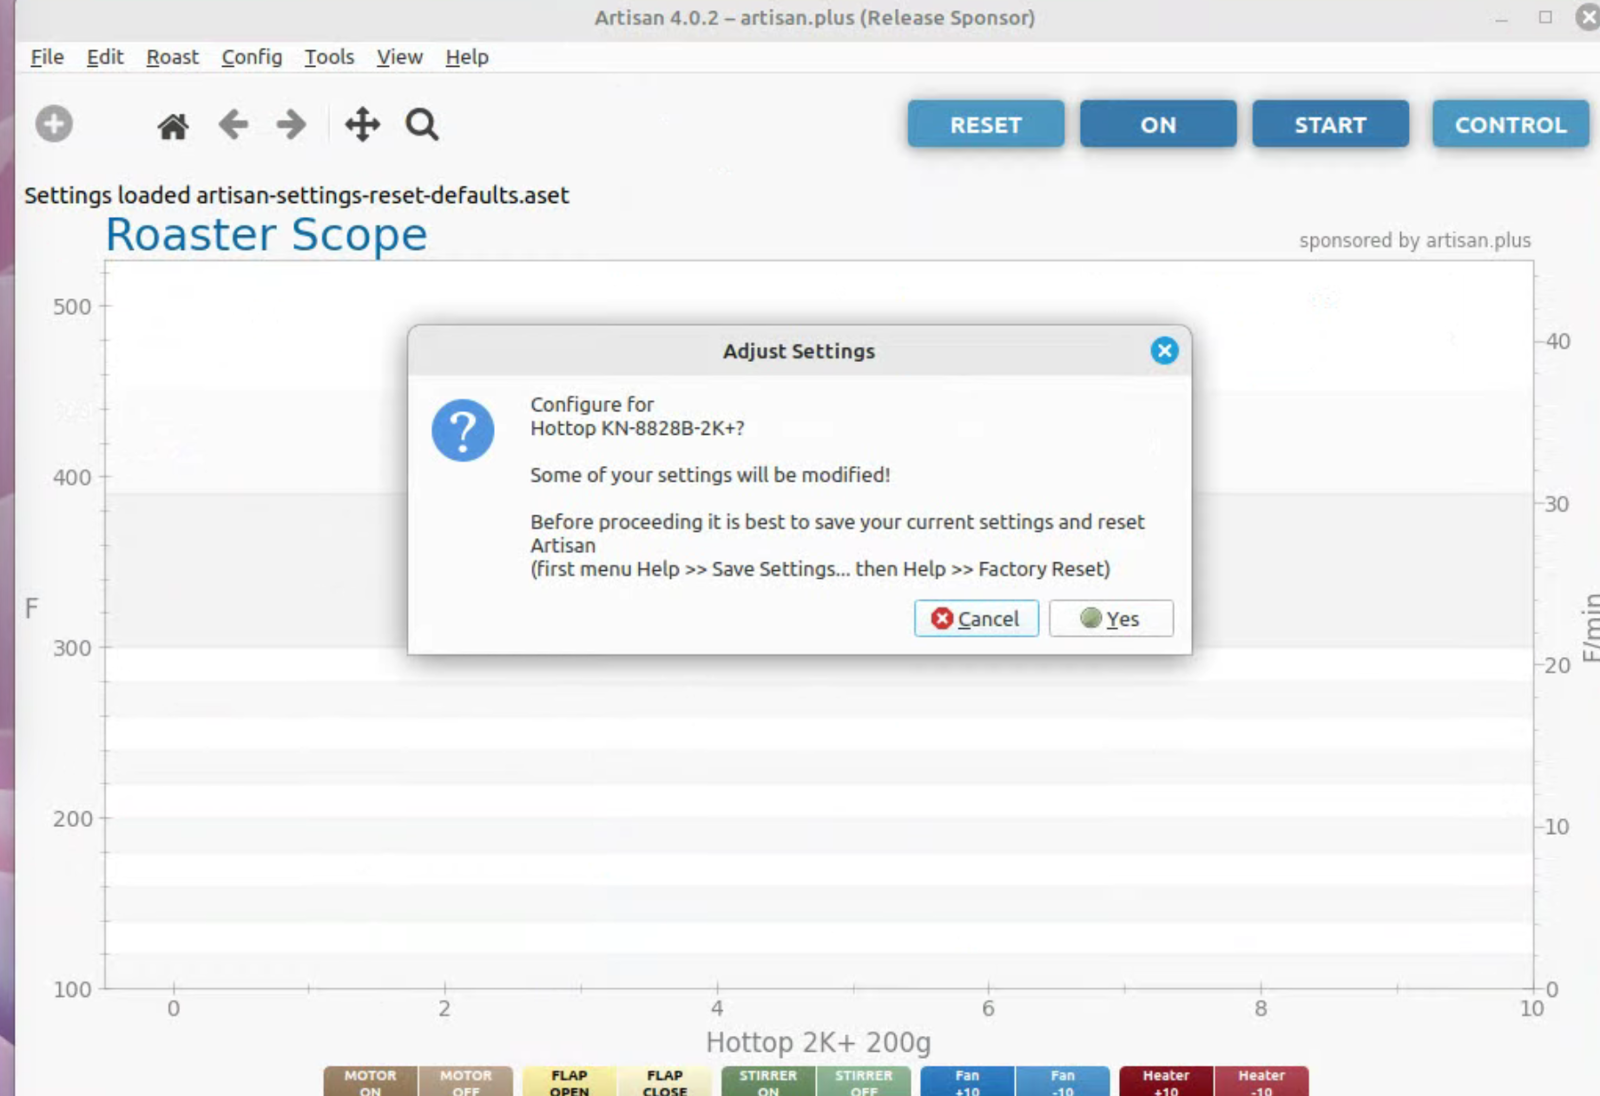Click the forward arrow navigation icon

[x=291, y=125]
